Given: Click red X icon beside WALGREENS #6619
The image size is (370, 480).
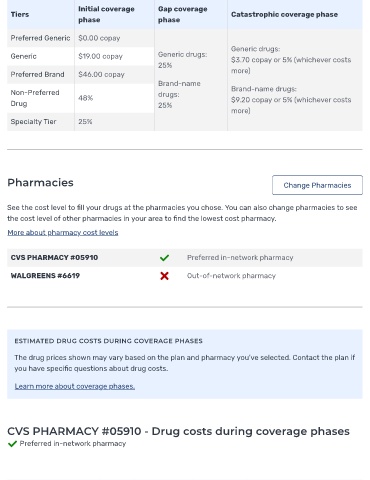Looking at the screenshot, I should (x=164, y=276).
